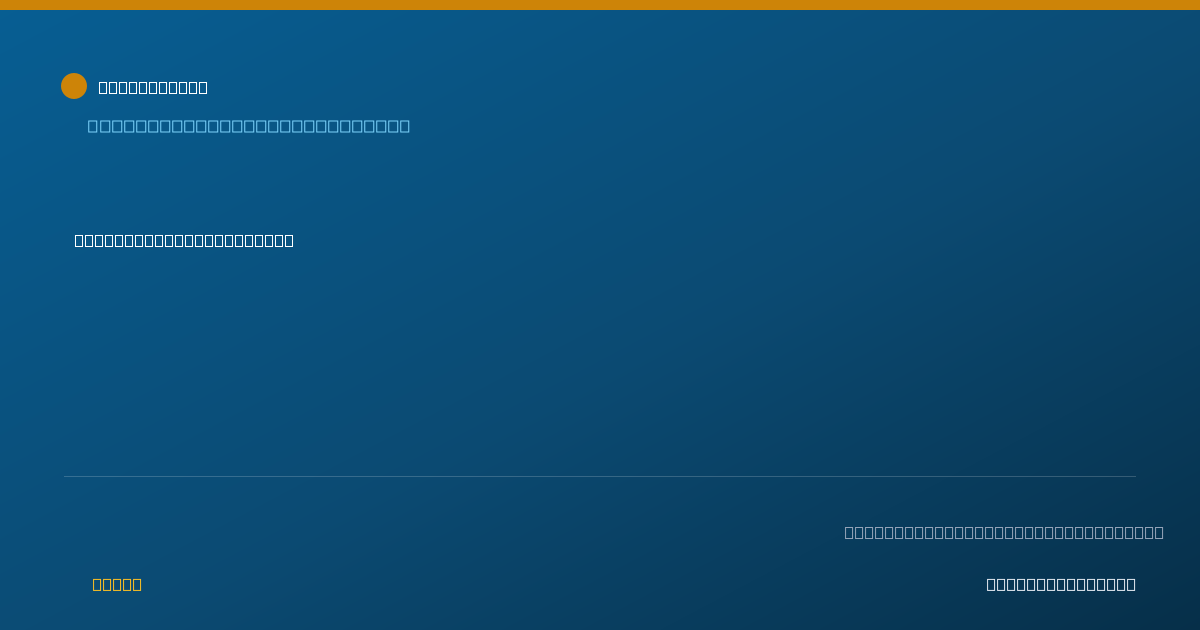
Task: Click the orange accent bar along the top edge
Action: pyautogui.click(x=600, y=5)
